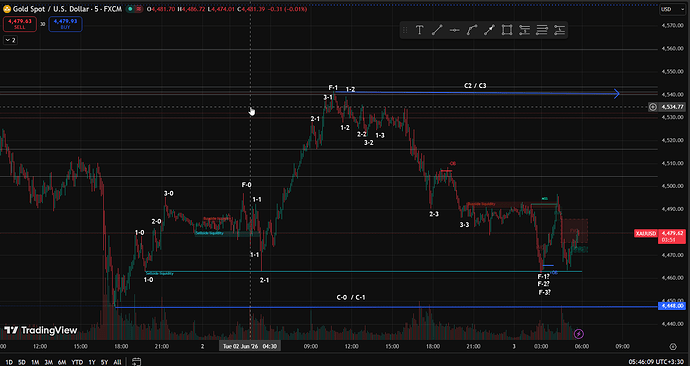The width and height of the screenshot is (690, 366).
Task: Click the BUY 4,479.93 button
Action: tap(66, 24)
